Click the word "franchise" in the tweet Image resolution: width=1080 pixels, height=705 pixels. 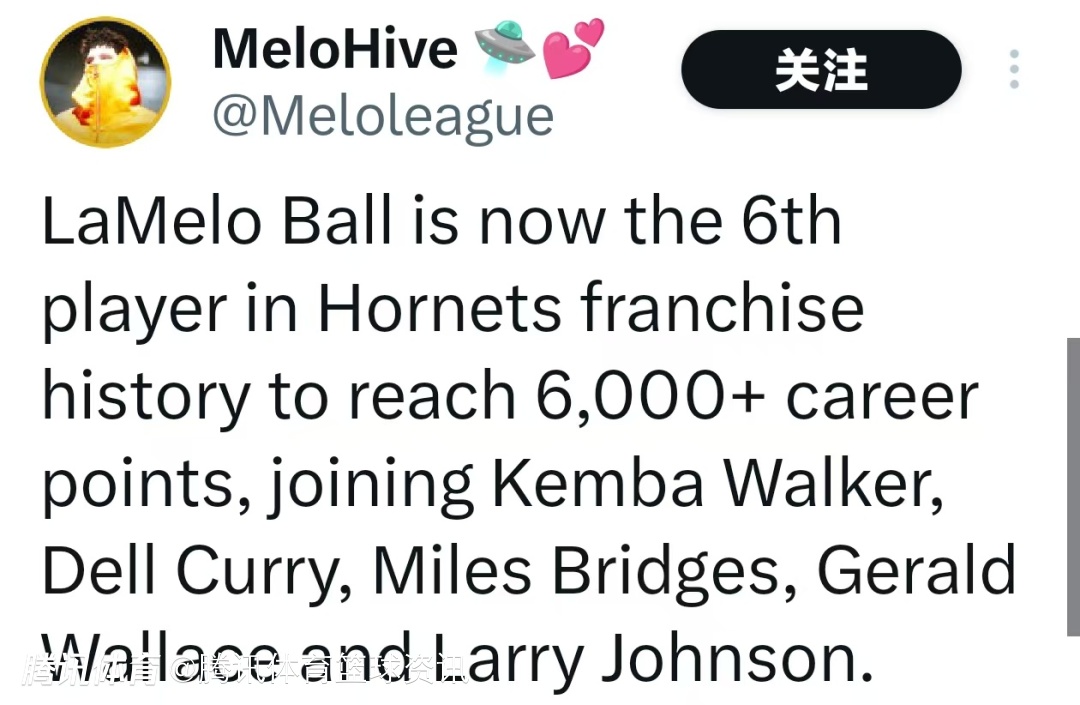click(722, 308)
